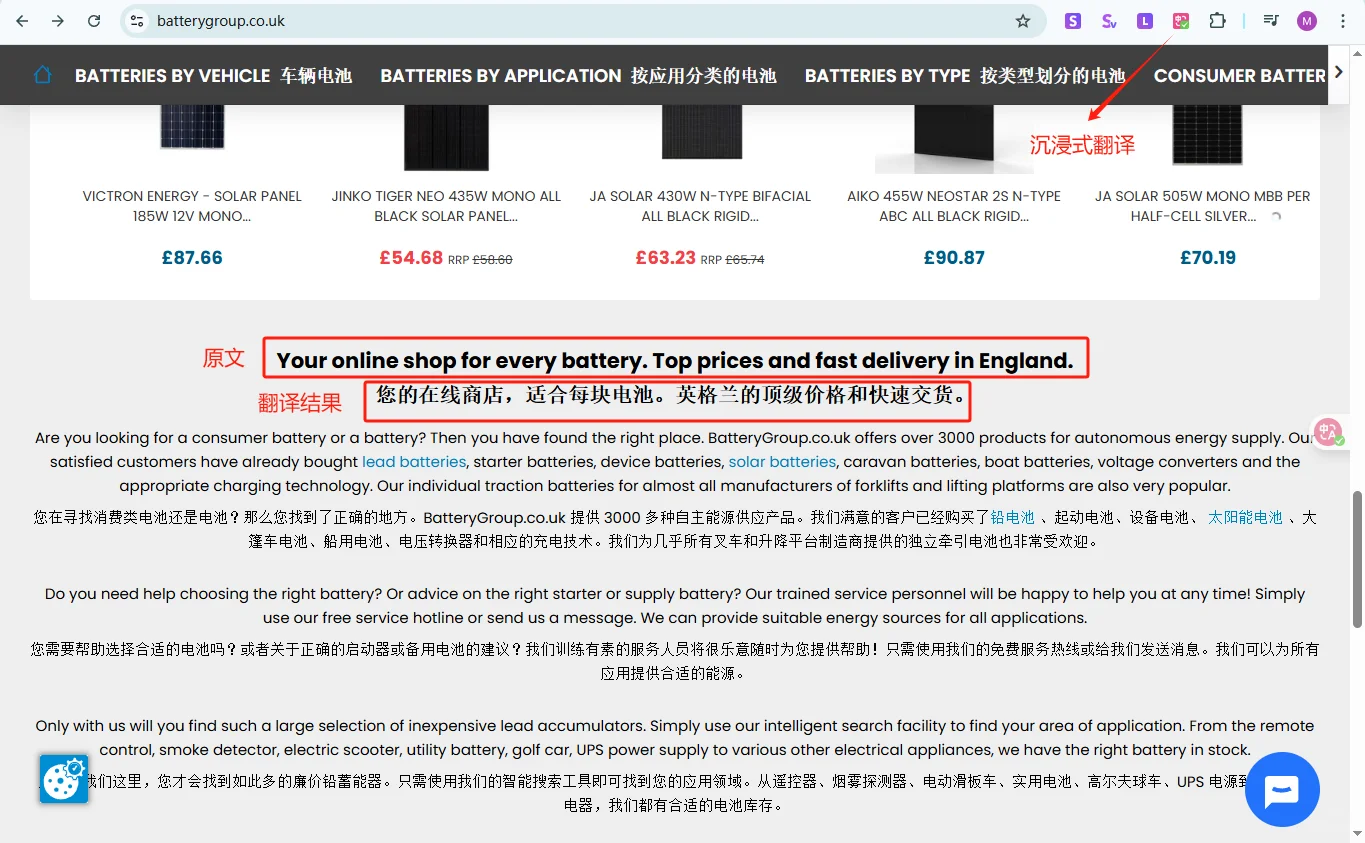Click the purple L extension icon
Screen dimensions: 1365x843
(x=1144, y=20)
